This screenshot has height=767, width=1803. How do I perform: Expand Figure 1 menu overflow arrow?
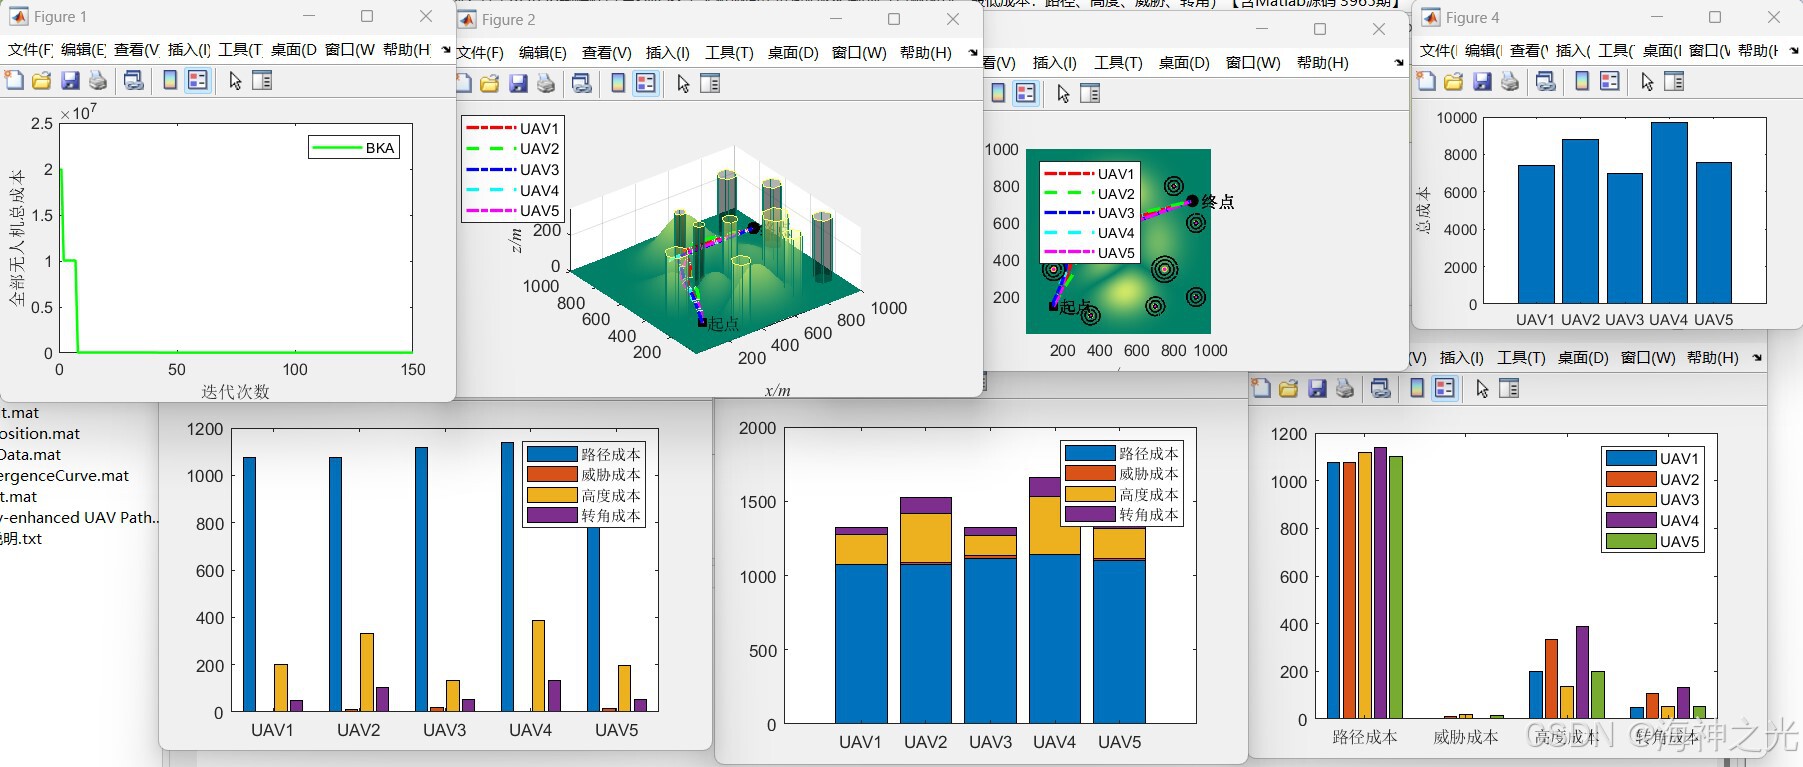pos(445,49)
